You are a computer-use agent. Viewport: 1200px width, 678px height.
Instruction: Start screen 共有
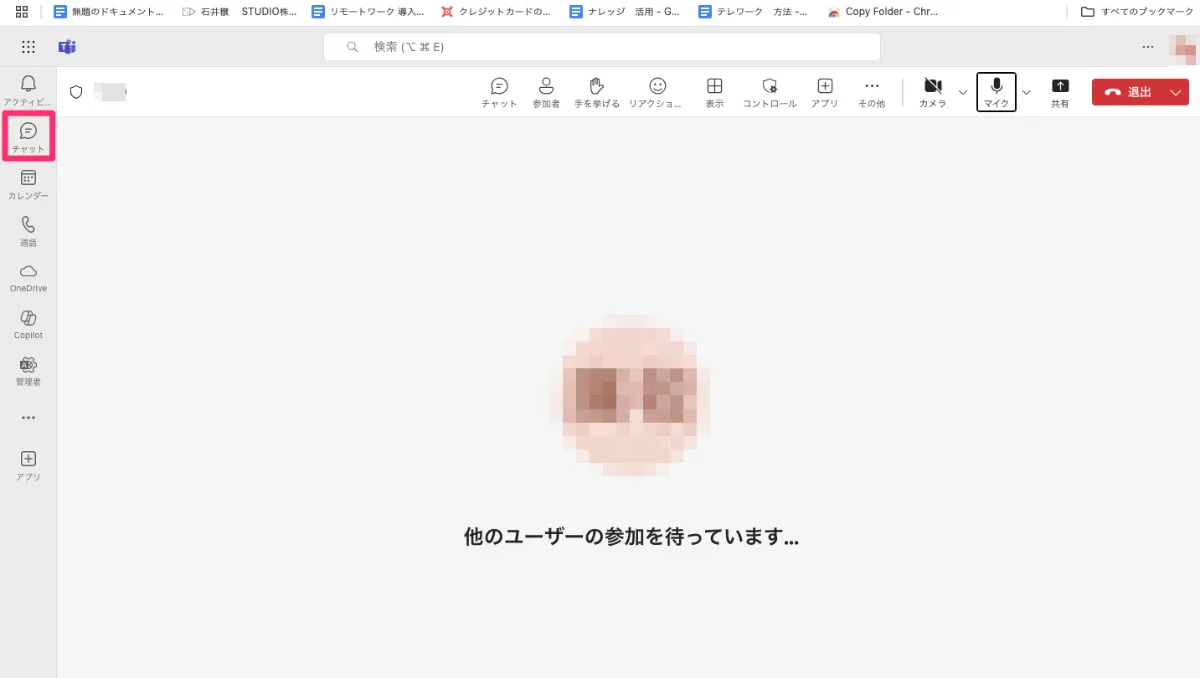[1060, 91]
